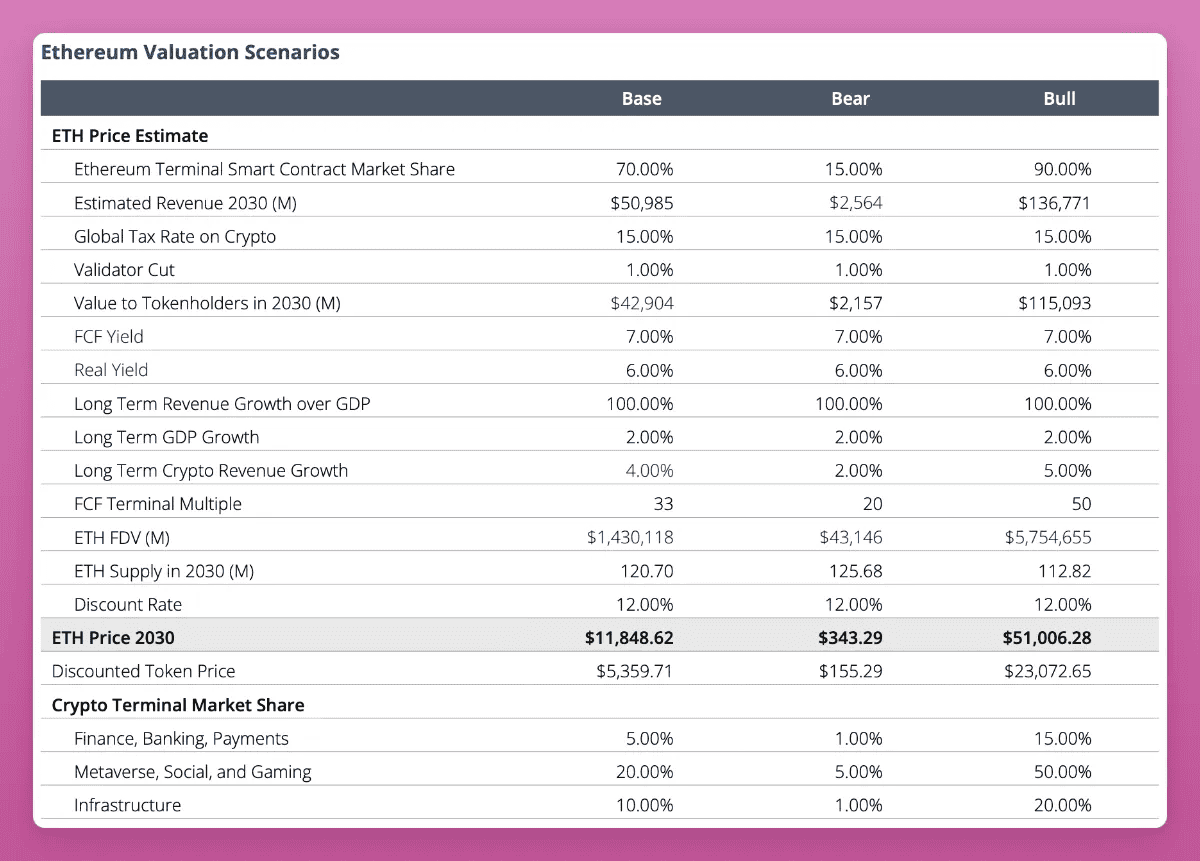This screenshot has height=861, width=1200.
Task: Select the Ethereum Valuation Scenarios title
Action: coord(190,53)
